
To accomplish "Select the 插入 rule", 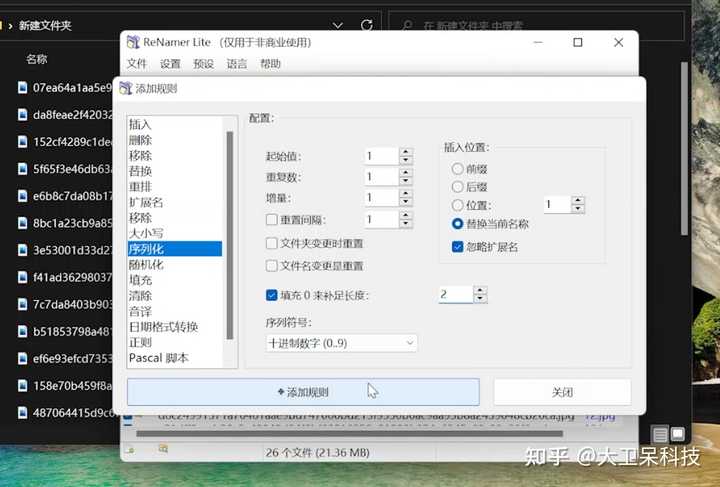I will pos(175,124).
